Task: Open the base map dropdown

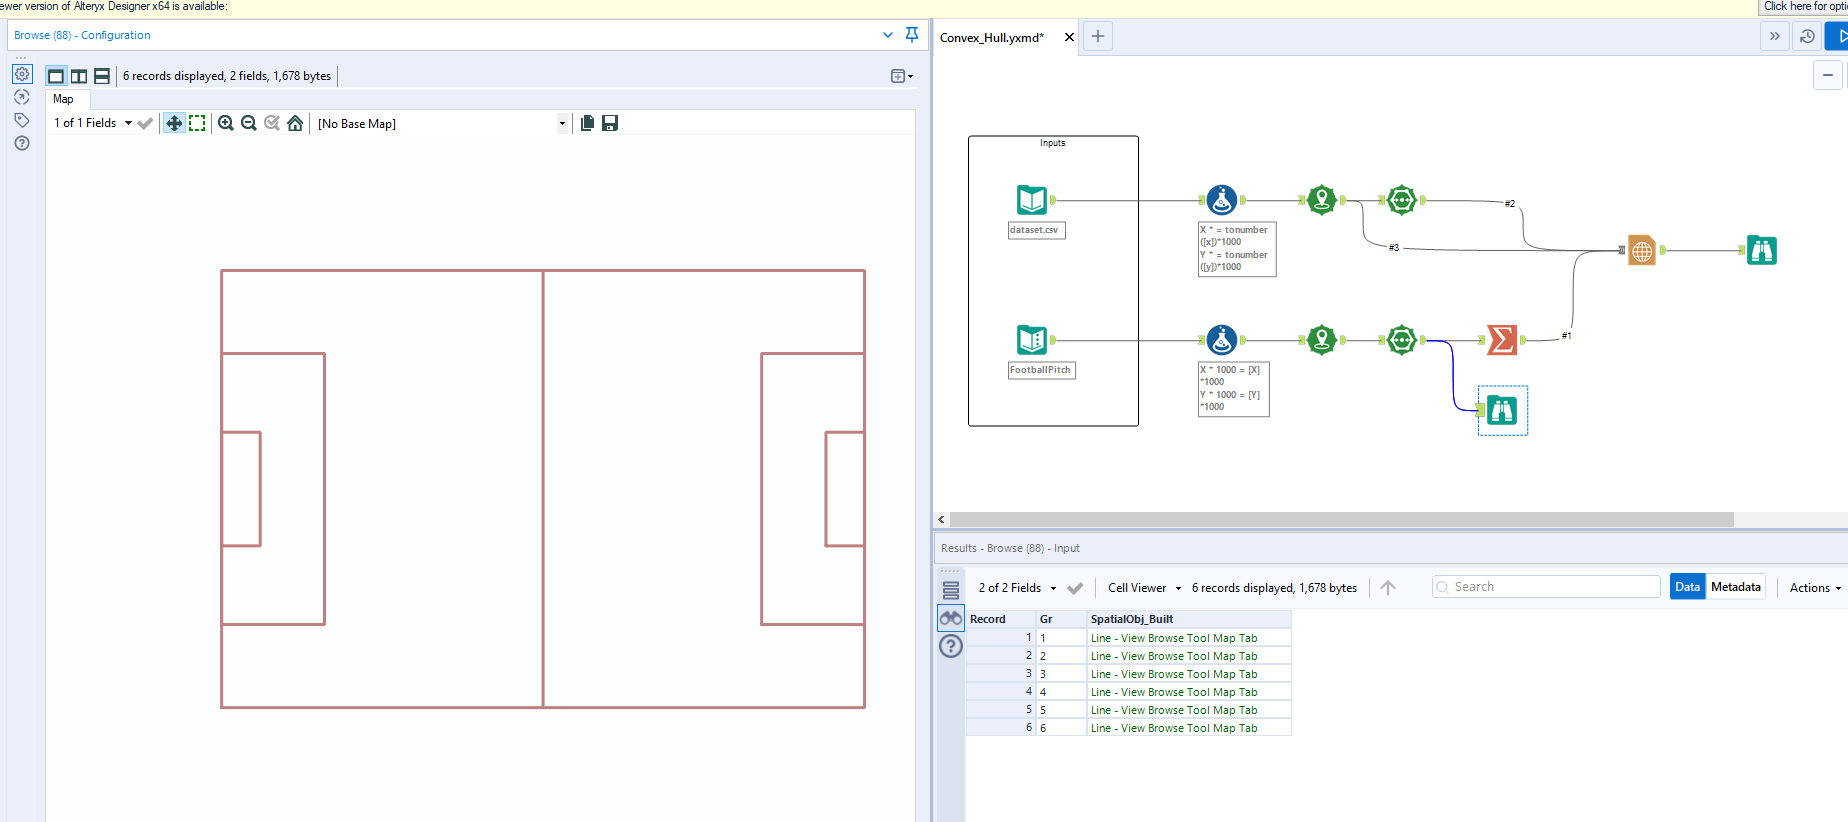Action: (x=561, y=124)
